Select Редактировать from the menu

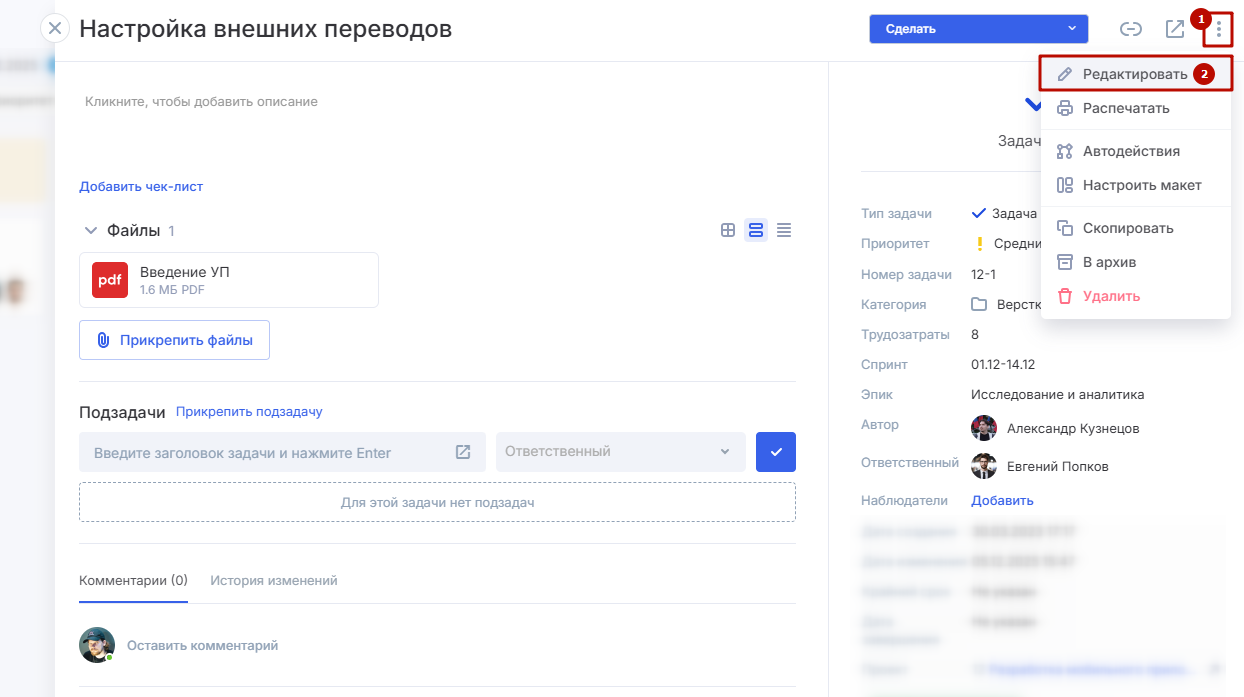(1134, 74)
